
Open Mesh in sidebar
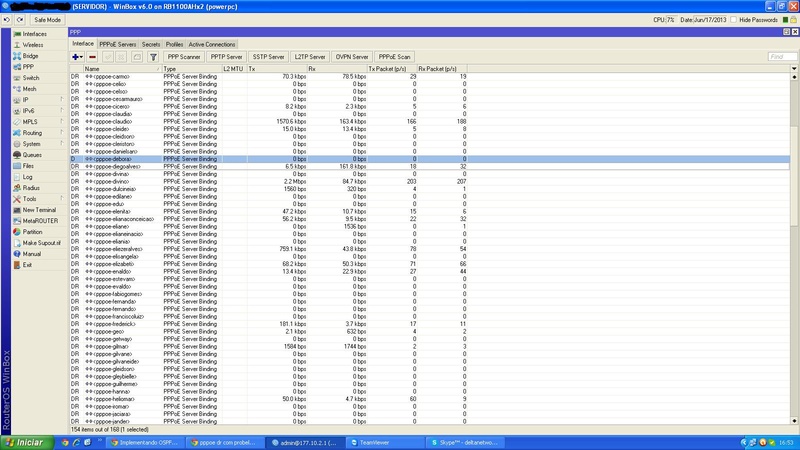(x=29, y=89)
